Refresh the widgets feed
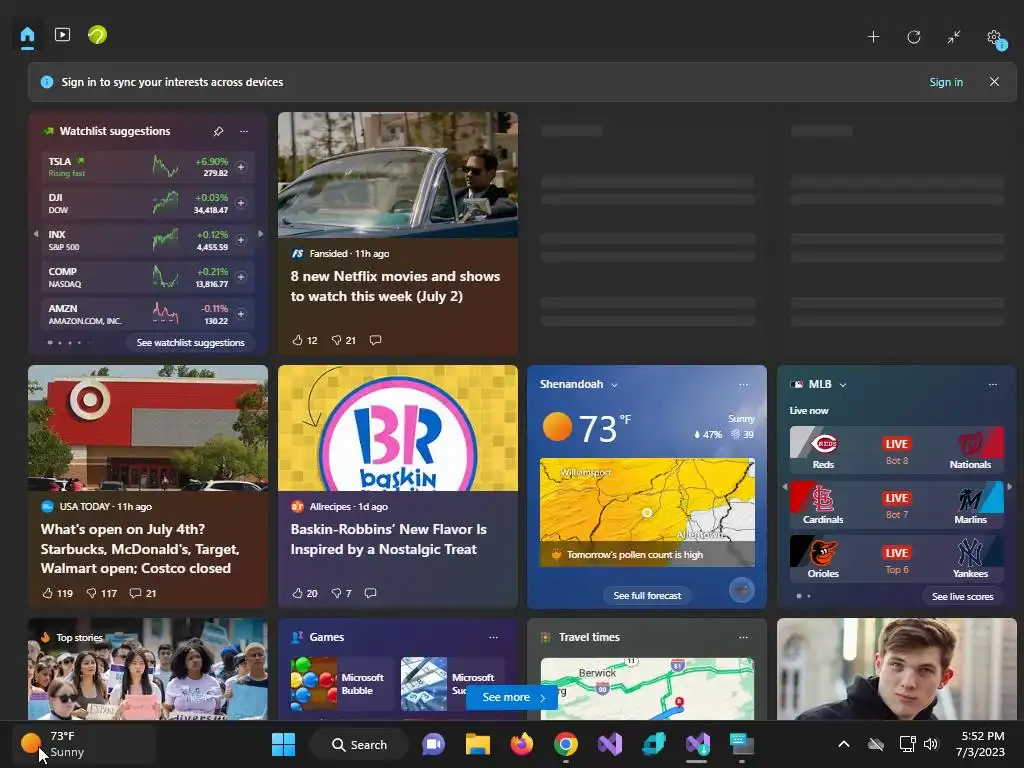The width and height of the screenshot is (1024, 768). (914, 37)
